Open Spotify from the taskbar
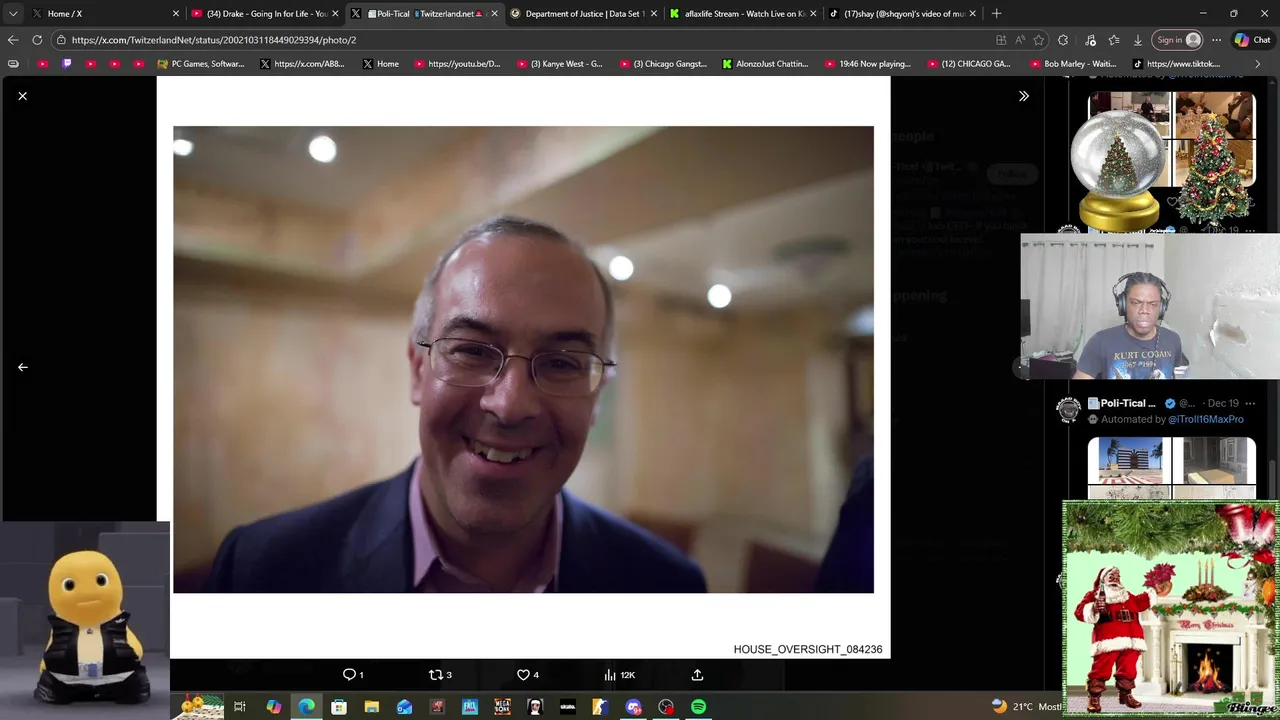 click(x=699, y=707)
